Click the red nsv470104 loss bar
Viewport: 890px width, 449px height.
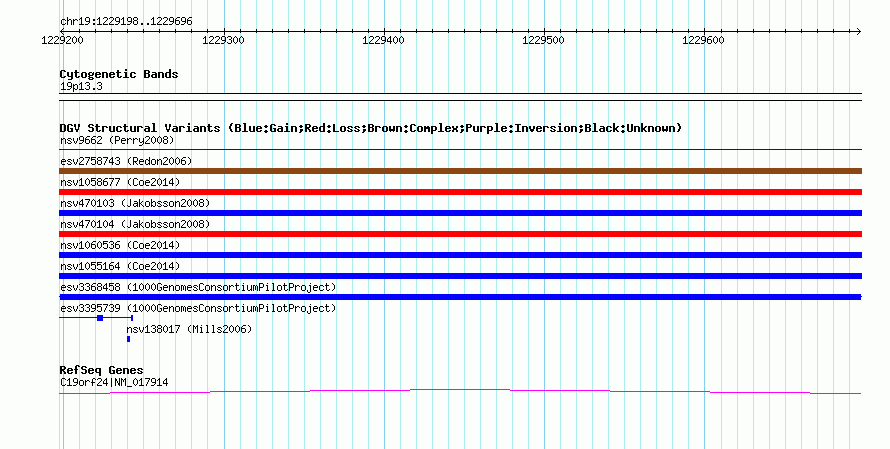tap(460, 234)
